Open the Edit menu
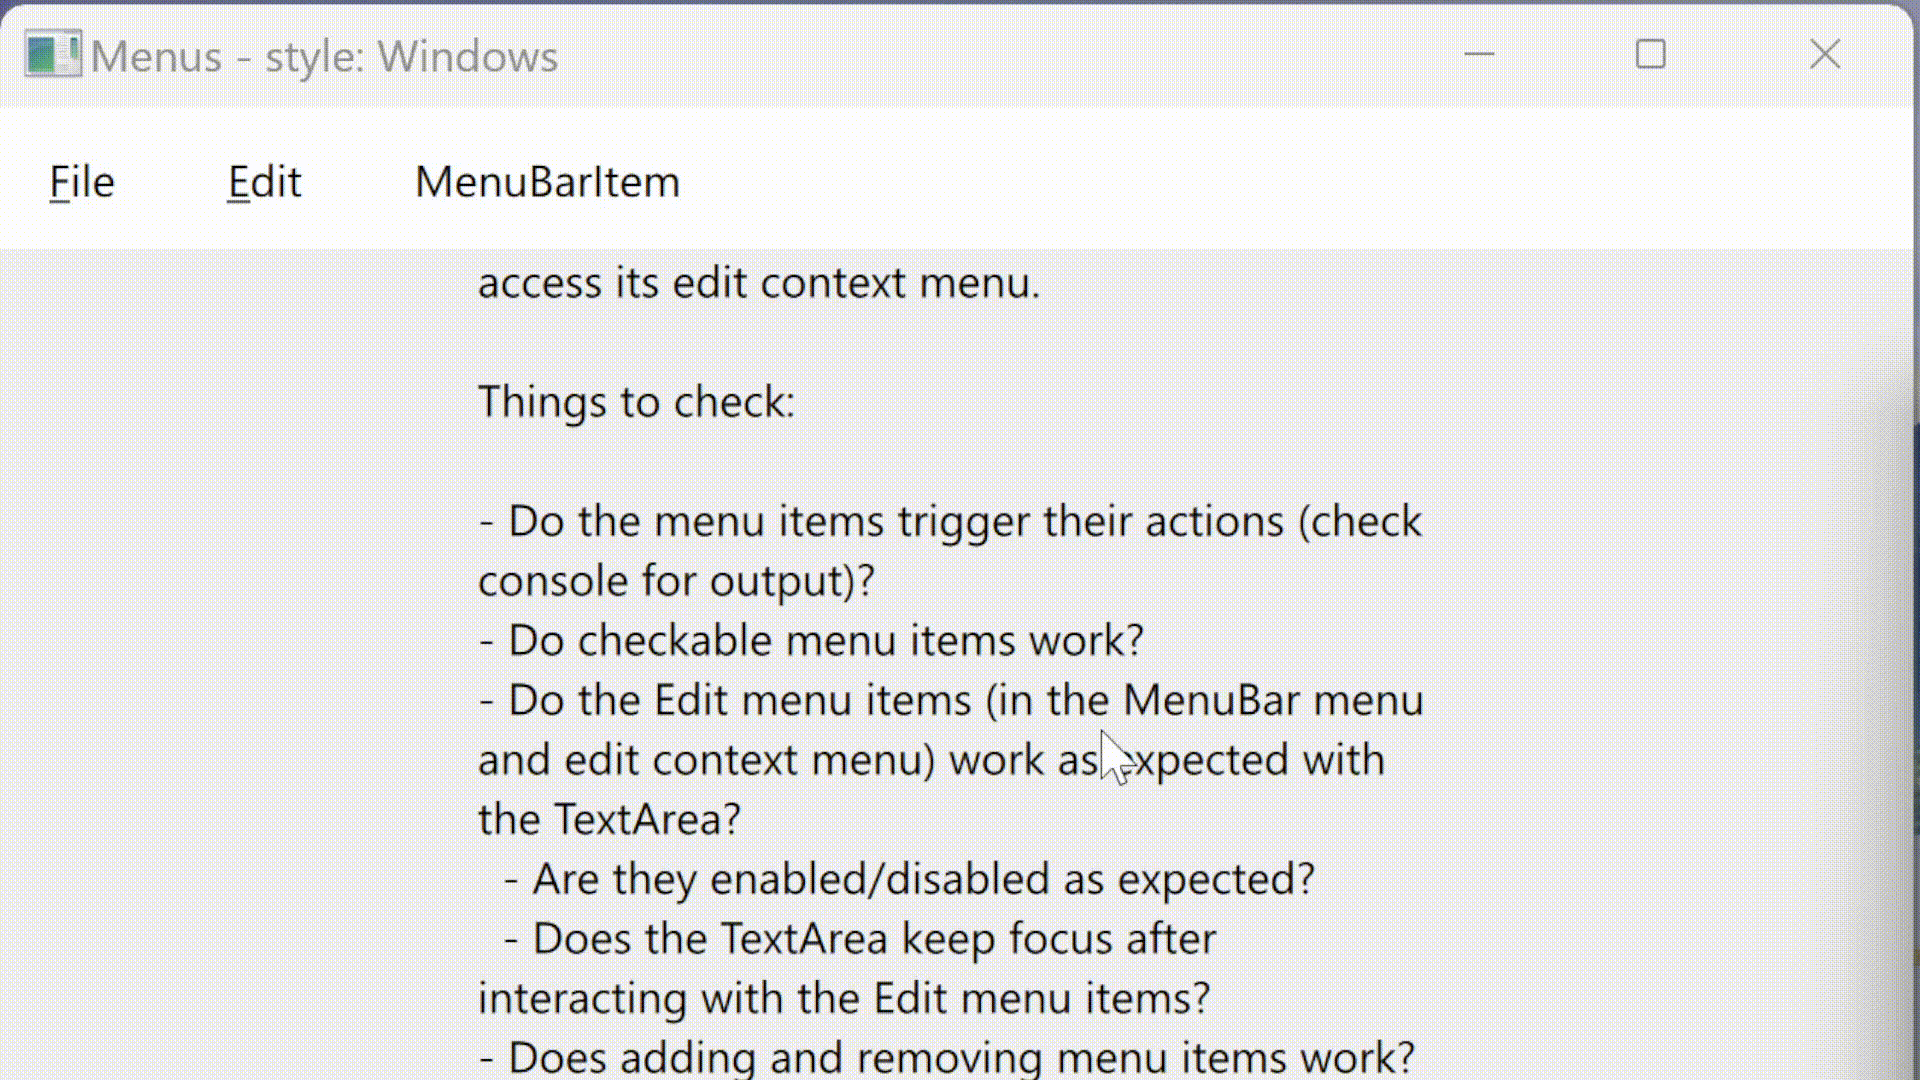The height and width of the screenshot is (1080, 1920). 264,182
